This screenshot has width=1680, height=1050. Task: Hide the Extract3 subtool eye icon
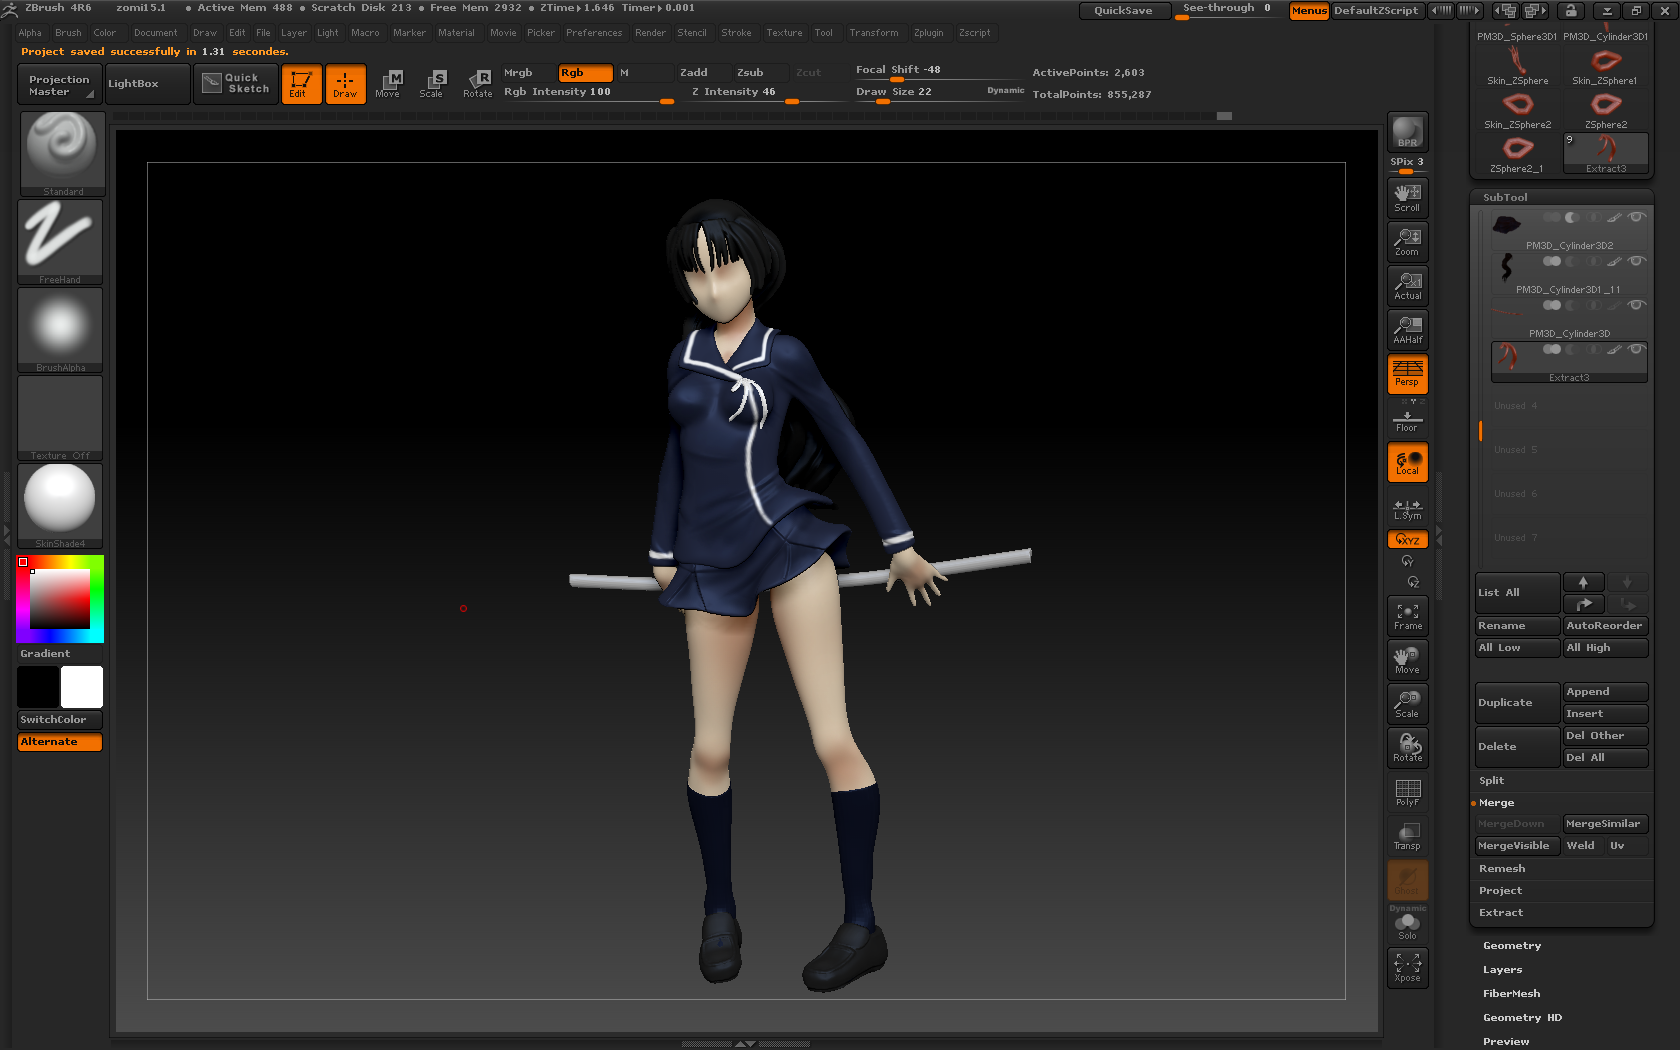click(1635, 349)
